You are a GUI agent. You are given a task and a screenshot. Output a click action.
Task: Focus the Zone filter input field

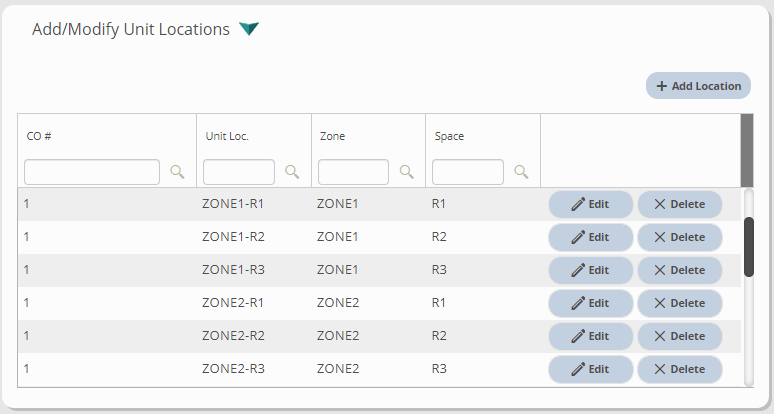(x=353, y=172)
